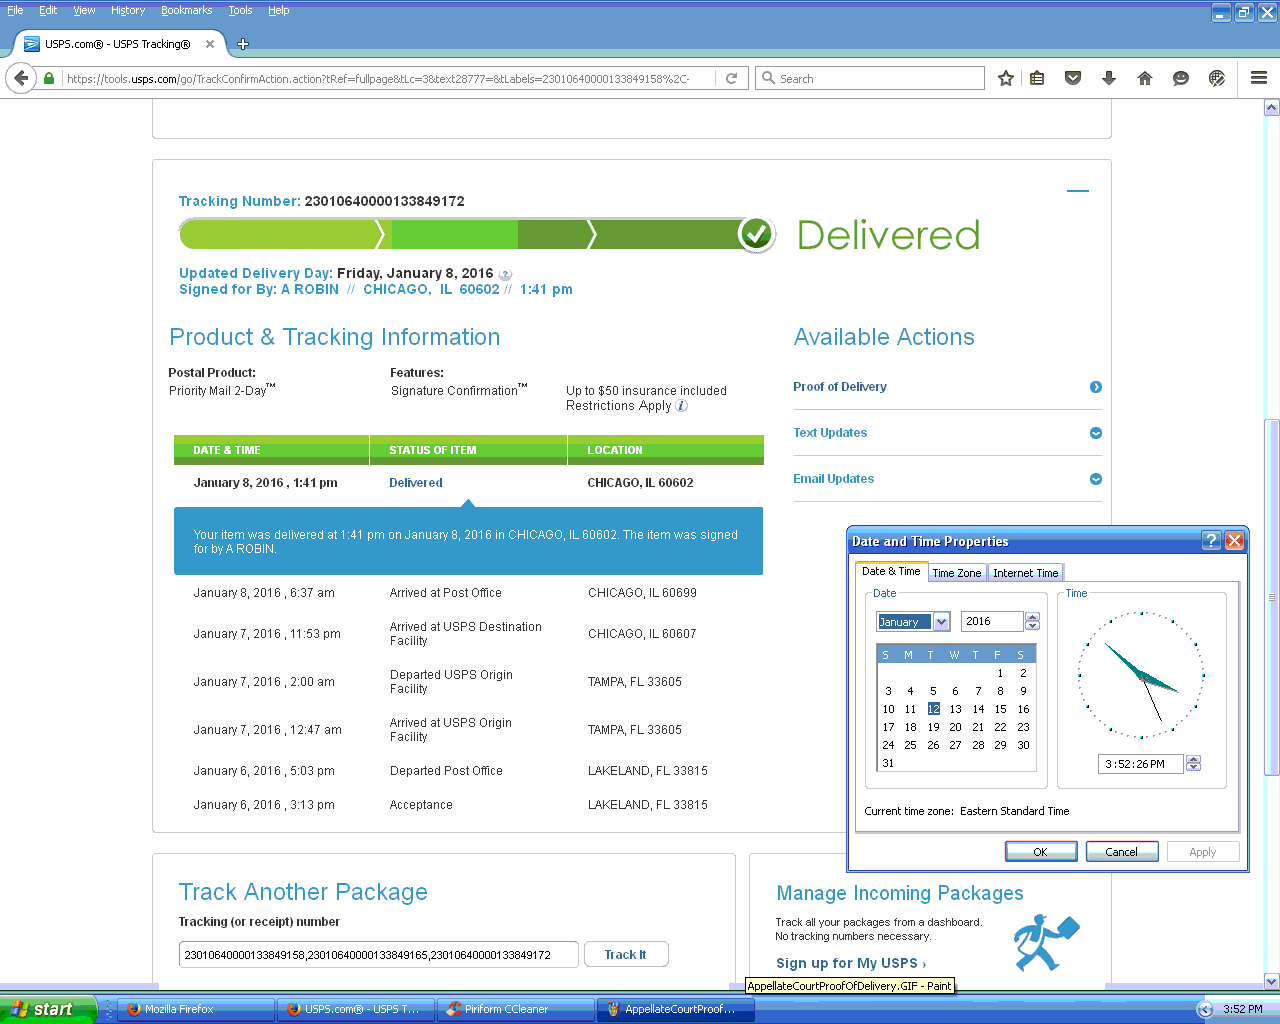The image size is (1280, 1024).
Task: Open the Pocket icon in toolbar
Action: [1073, 78]
